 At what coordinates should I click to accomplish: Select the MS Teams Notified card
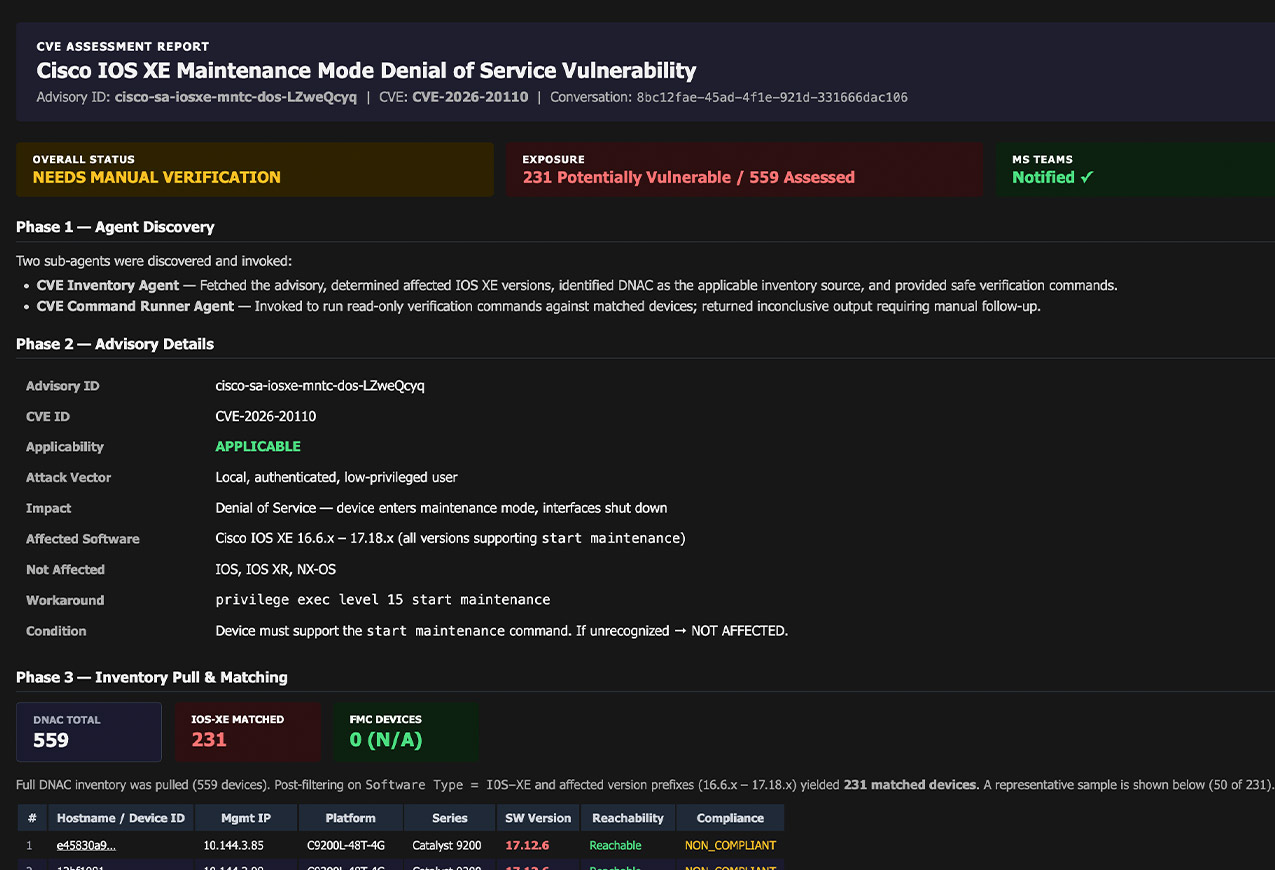[1135, 169]
